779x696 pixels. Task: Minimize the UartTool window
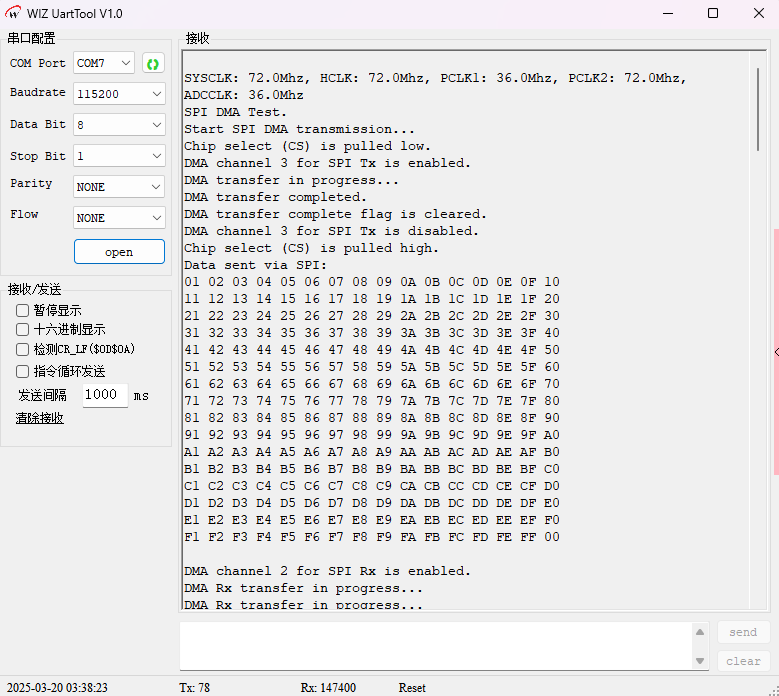tap(668, 13)
